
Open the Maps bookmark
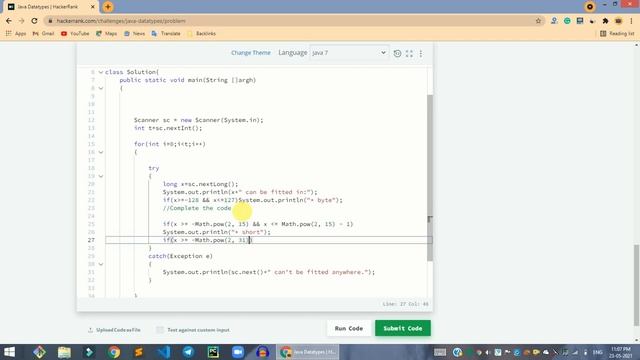point(107,33)
